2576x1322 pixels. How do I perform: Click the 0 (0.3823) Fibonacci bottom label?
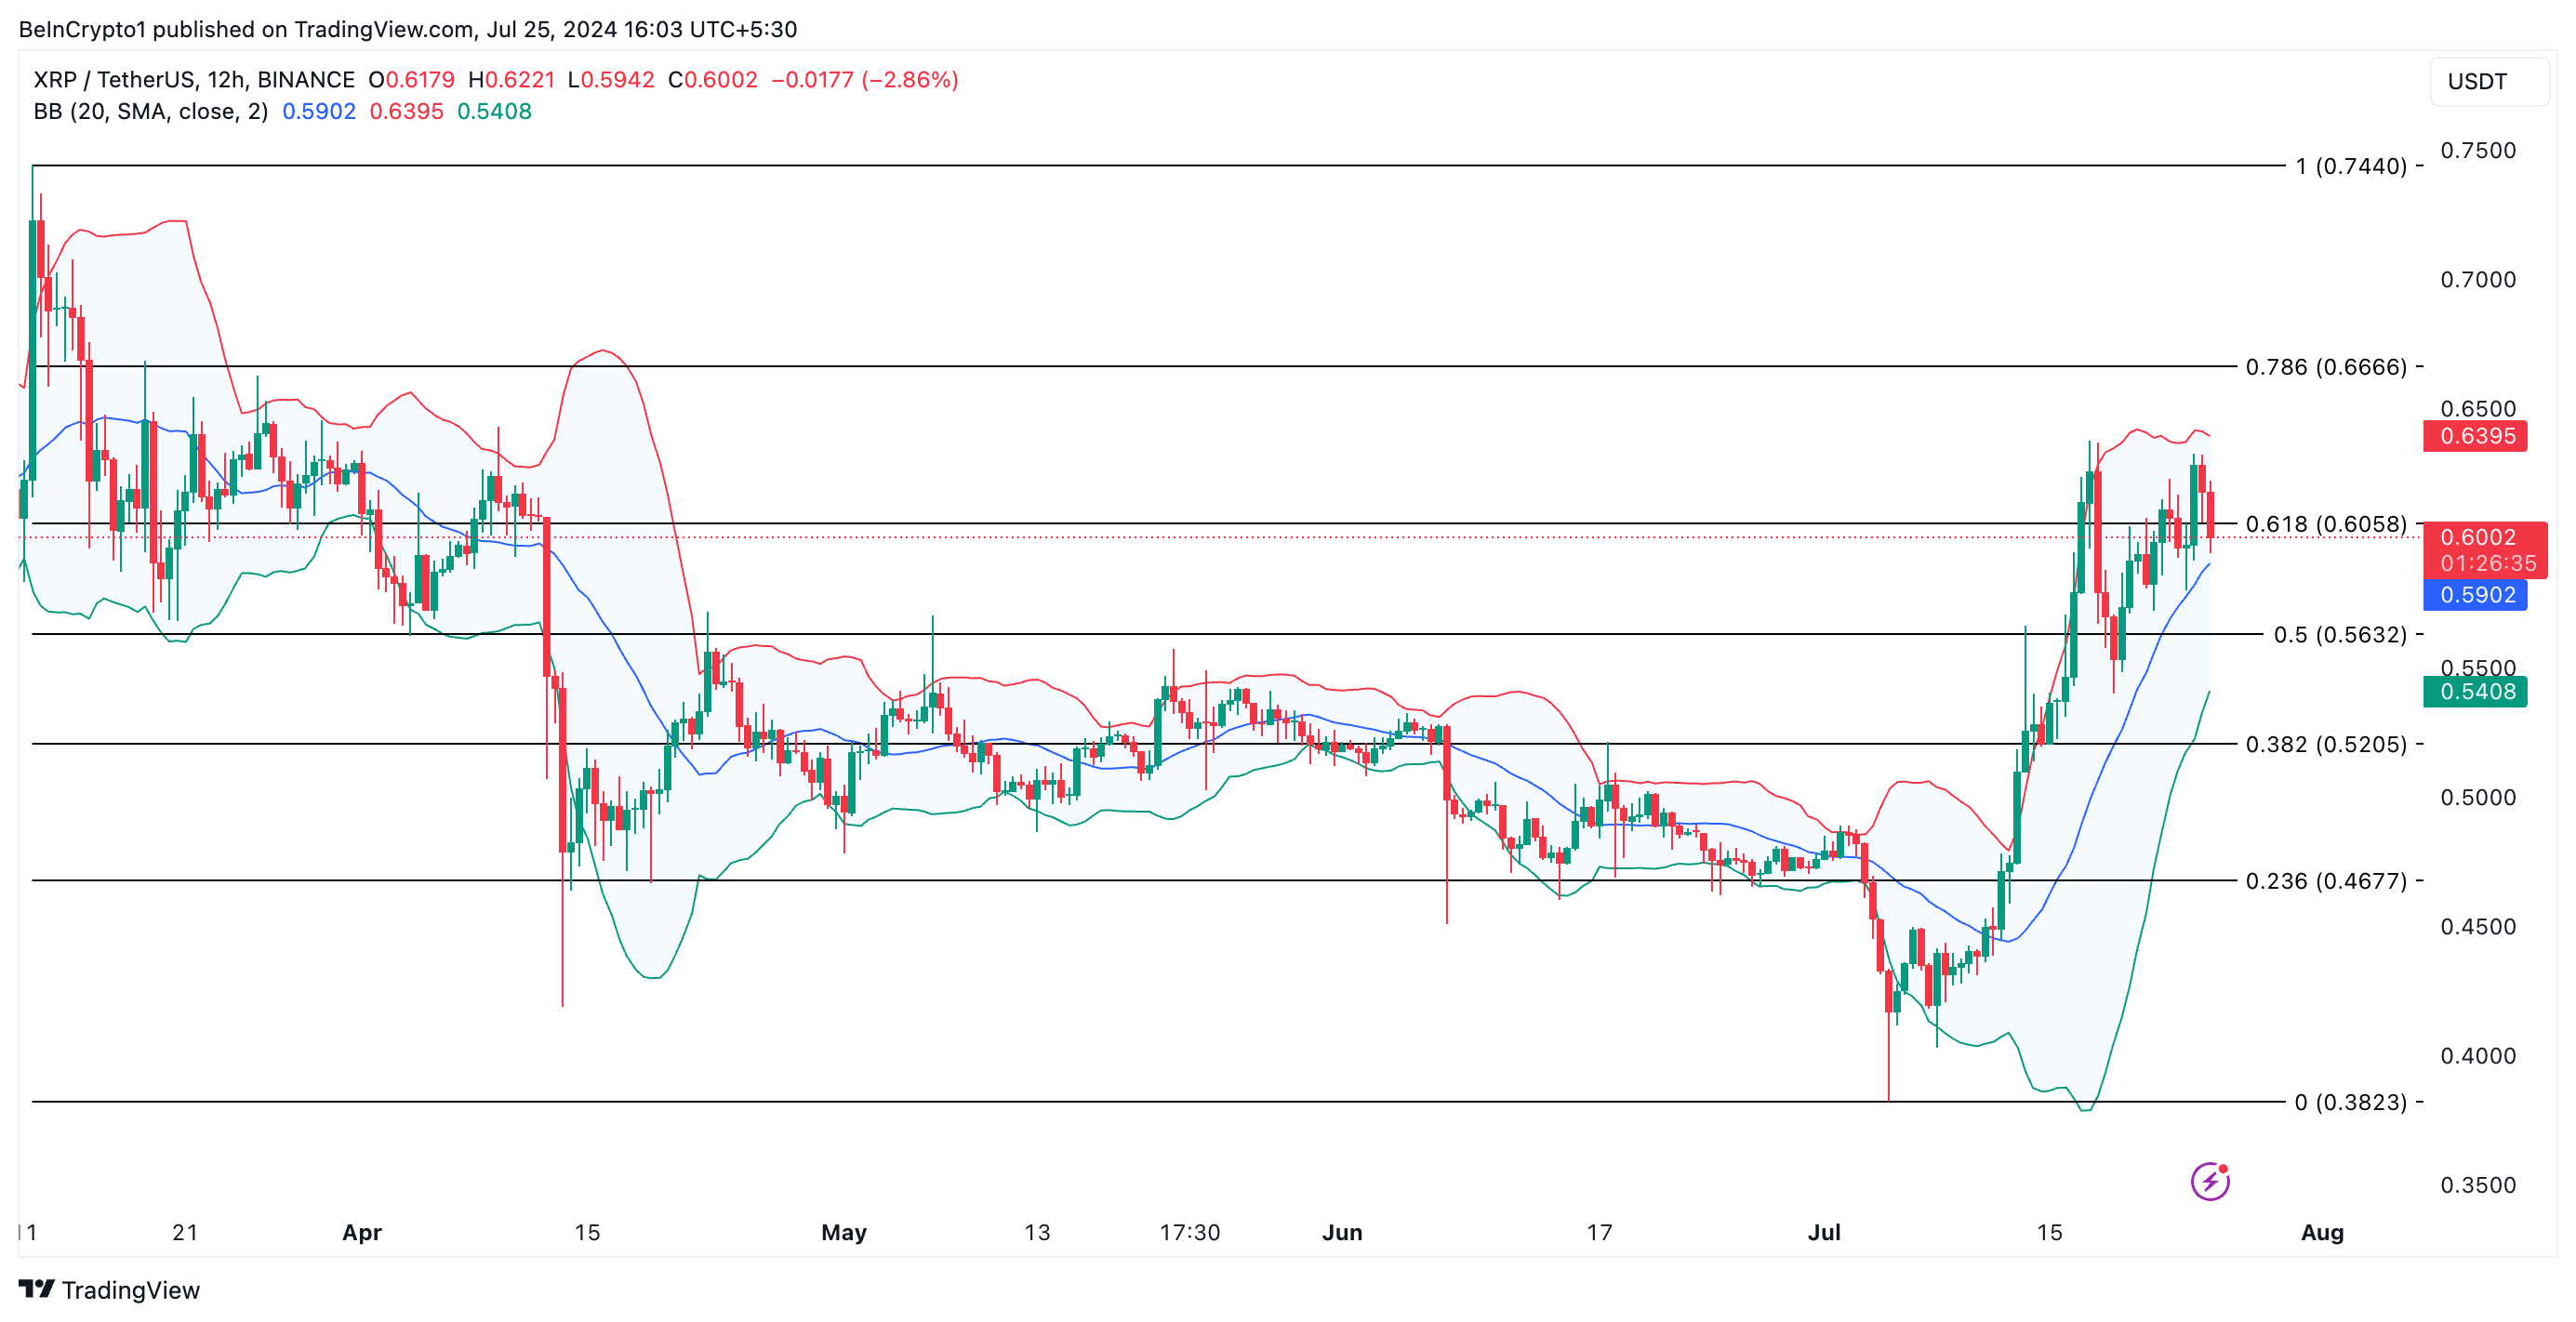click(2350, 1102)
